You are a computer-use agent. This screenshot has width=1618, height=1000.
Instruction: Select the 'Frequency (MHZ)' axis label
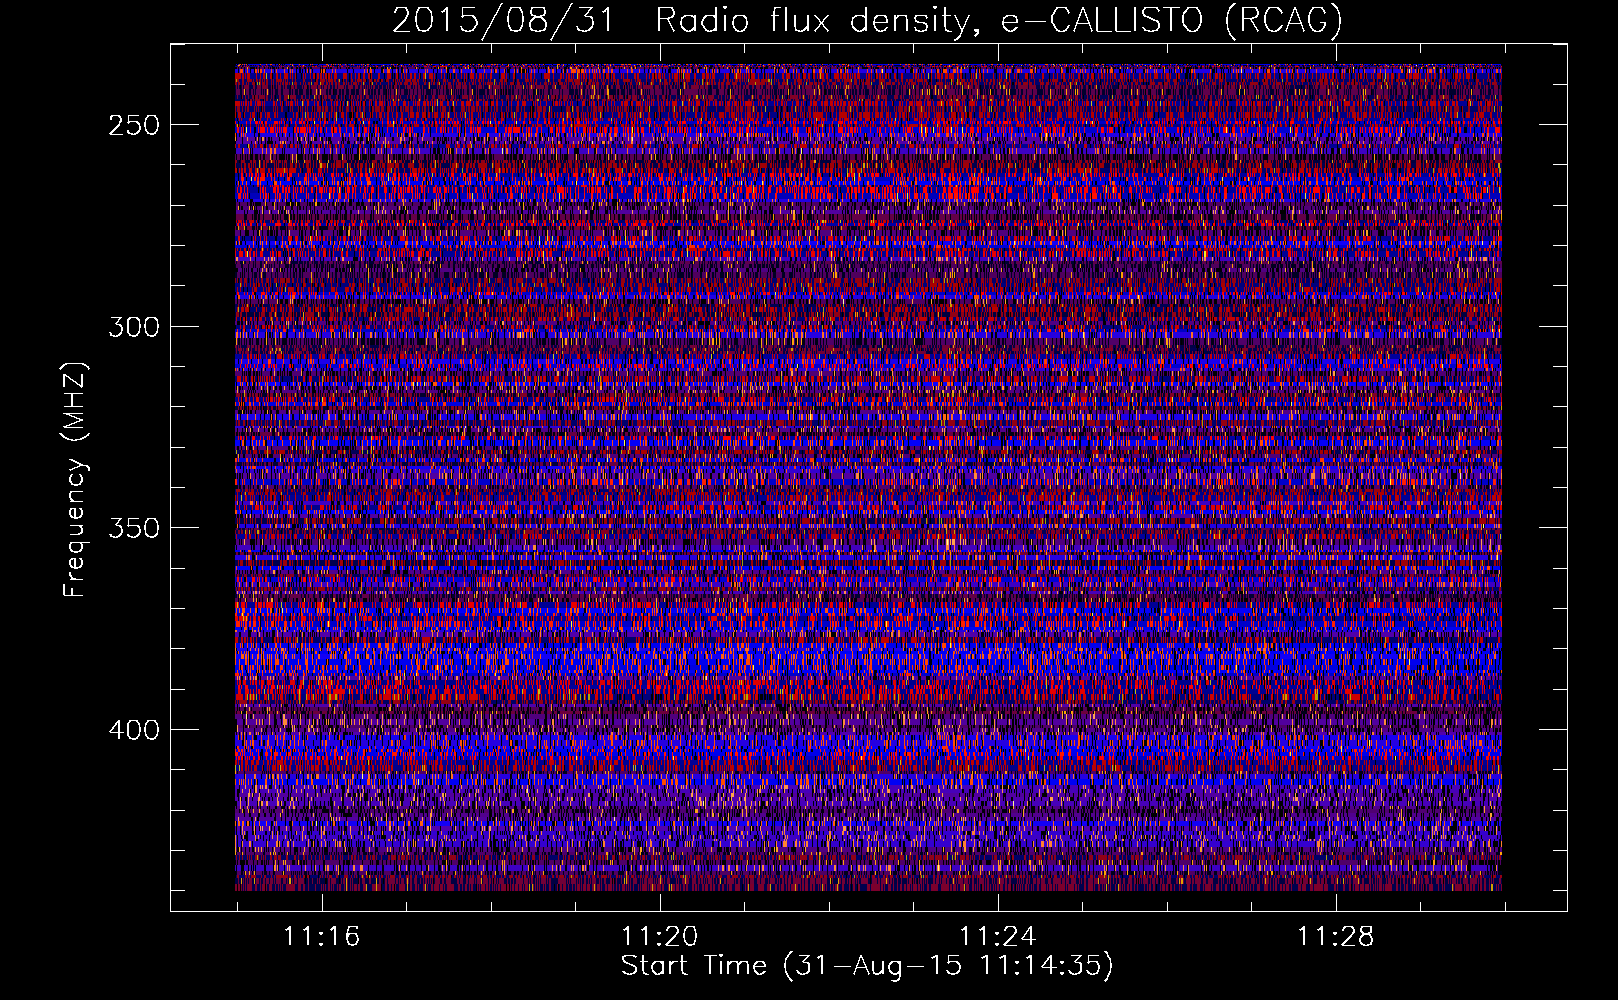75,479
